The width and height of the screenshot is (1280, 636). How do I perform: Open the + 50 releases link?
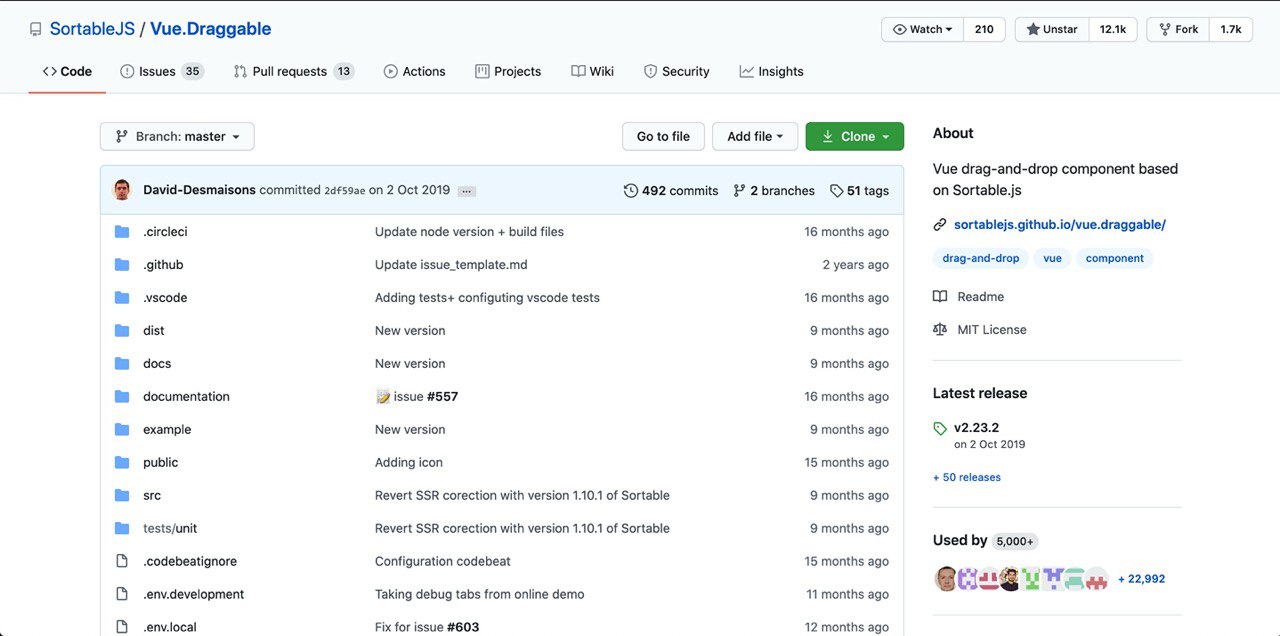click(x=967, y=478)
